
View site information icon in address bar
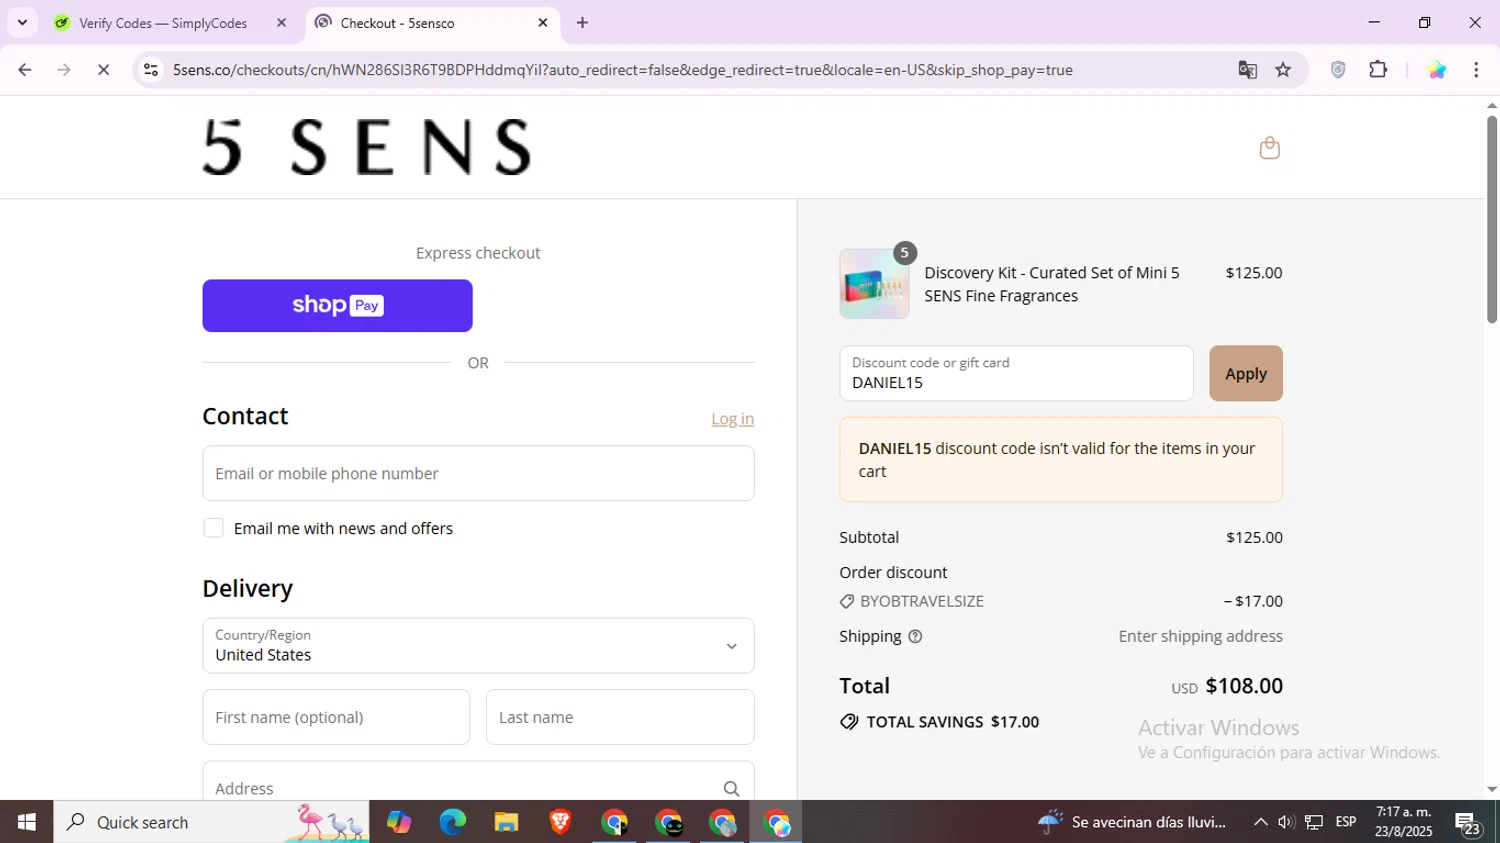(x=151, y=70)
